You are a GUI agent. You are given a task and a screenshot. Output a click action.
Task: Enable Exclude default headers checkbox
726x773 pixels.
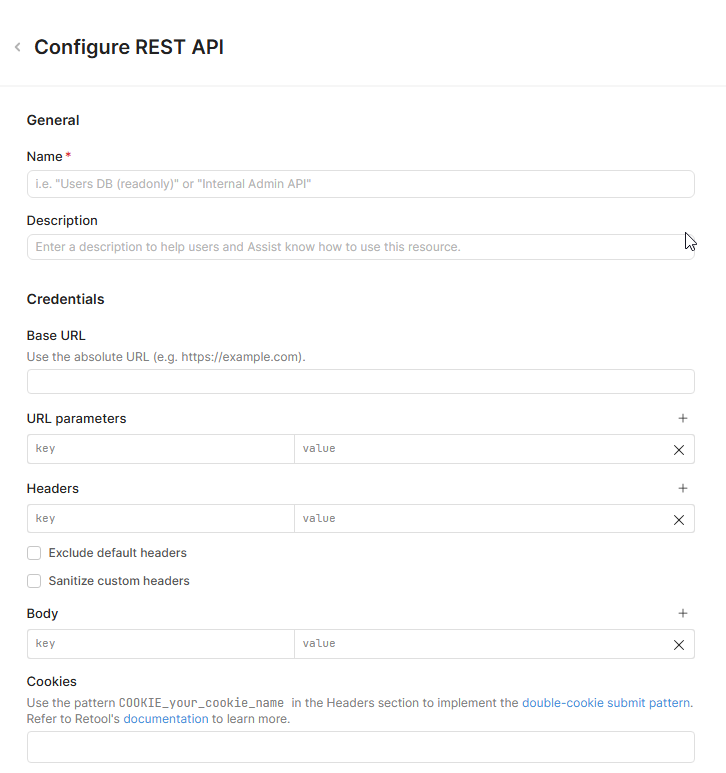[x=34, y=553]
